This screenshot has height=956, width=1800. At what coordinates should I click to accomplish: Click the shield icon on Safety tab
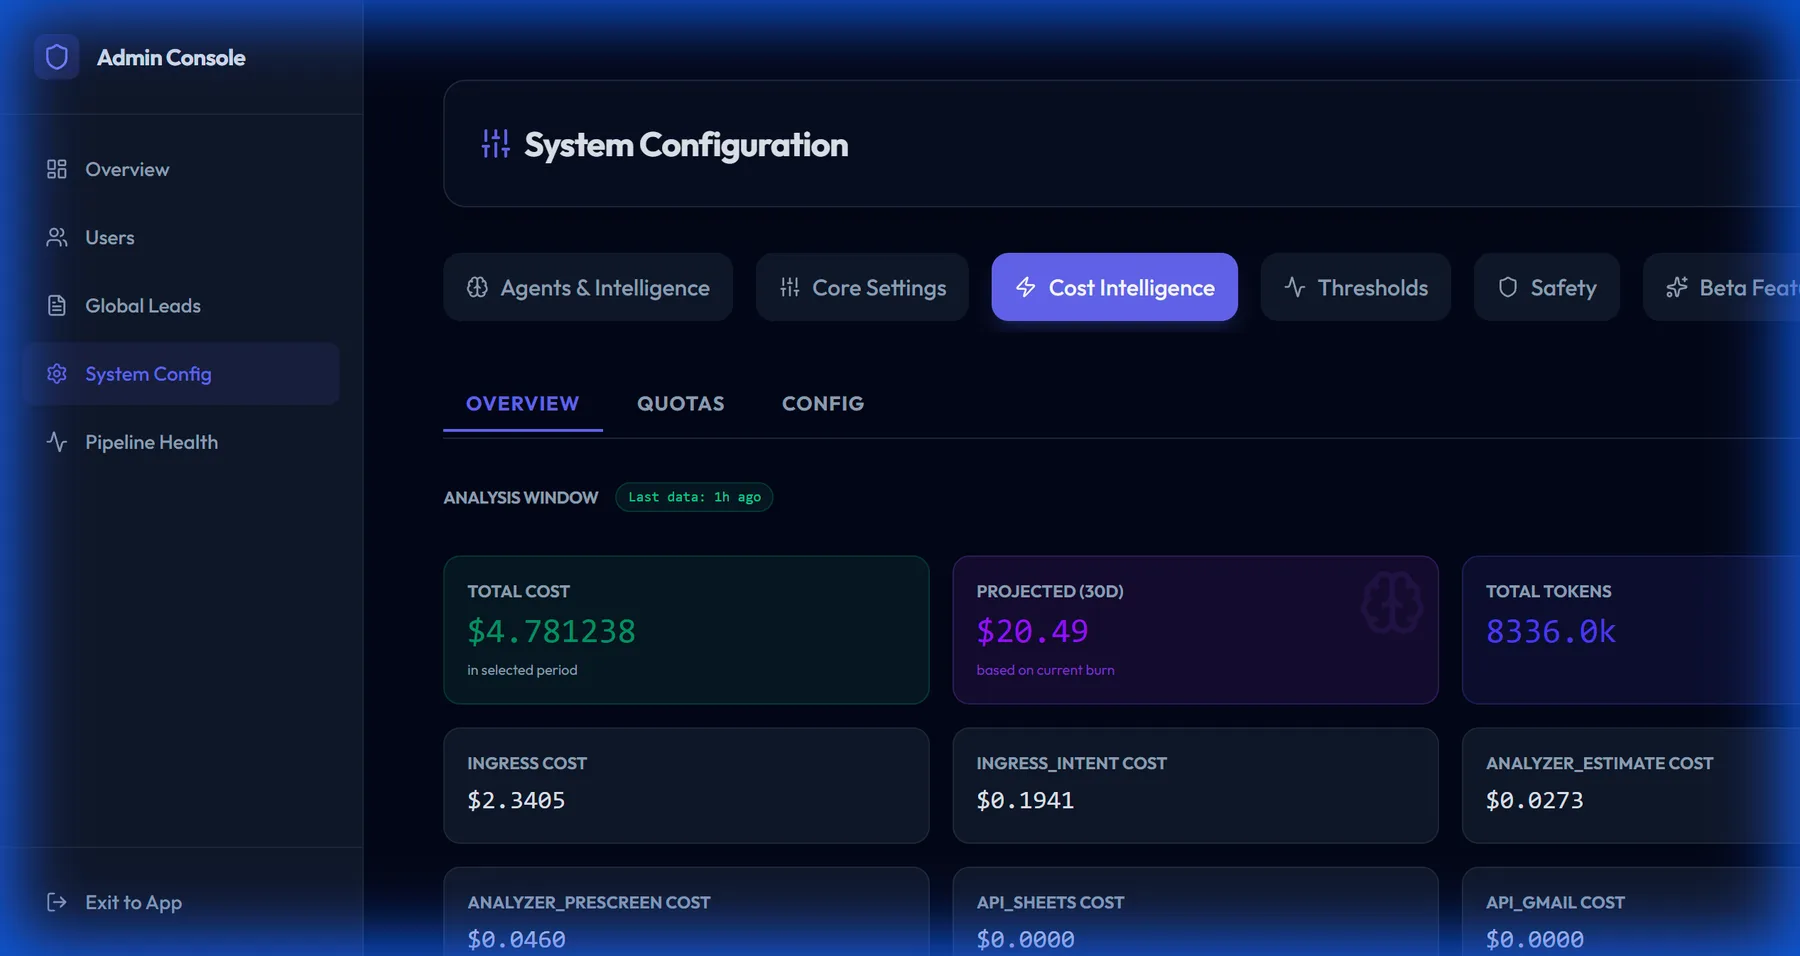1508,287
